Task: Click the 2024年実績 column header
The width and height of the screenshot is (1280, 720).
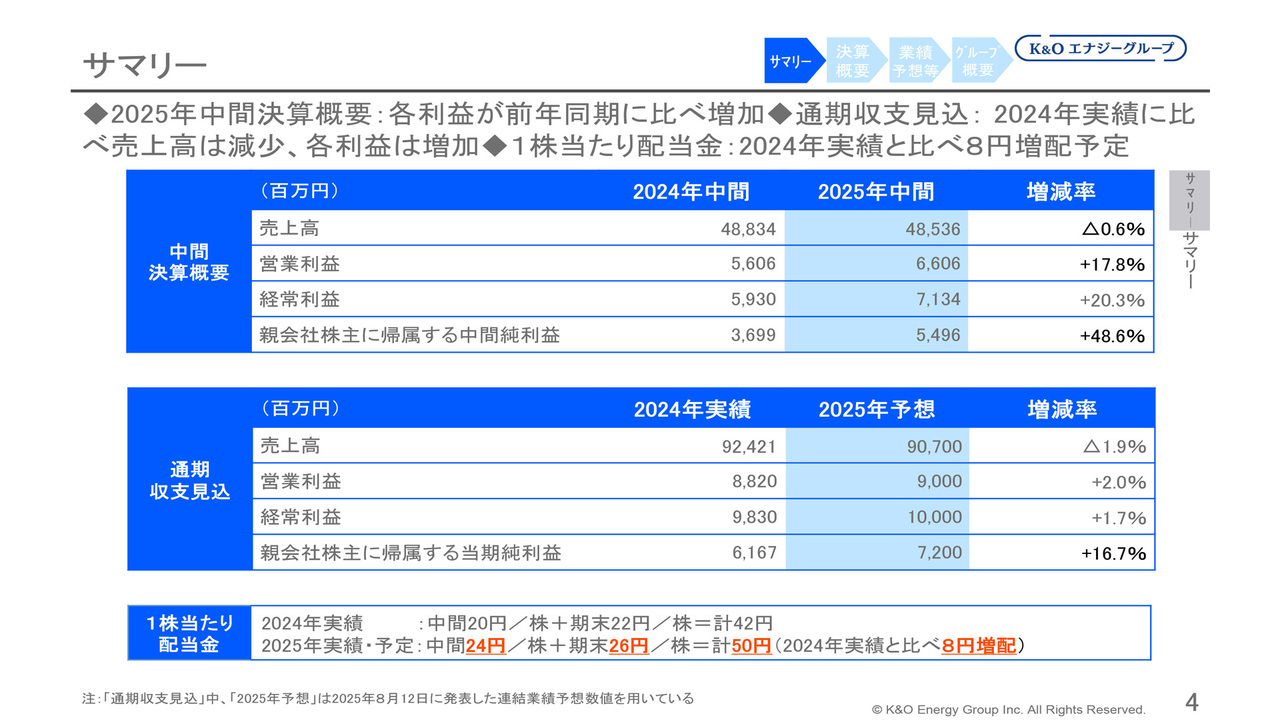Action: coord(692,410)
